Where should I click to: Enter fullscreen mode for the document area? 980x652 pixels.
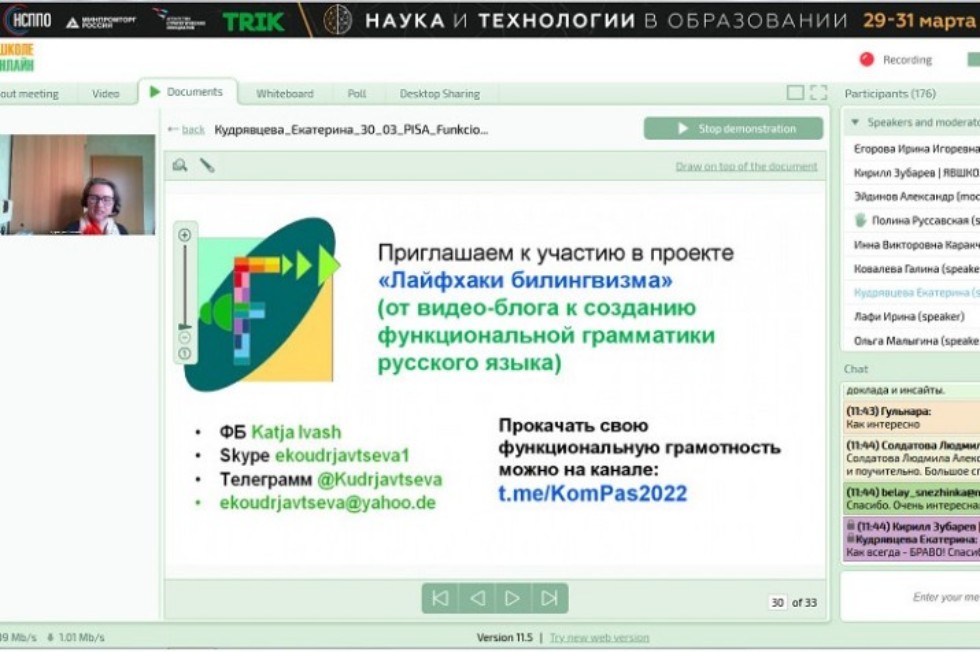(818, 93)
